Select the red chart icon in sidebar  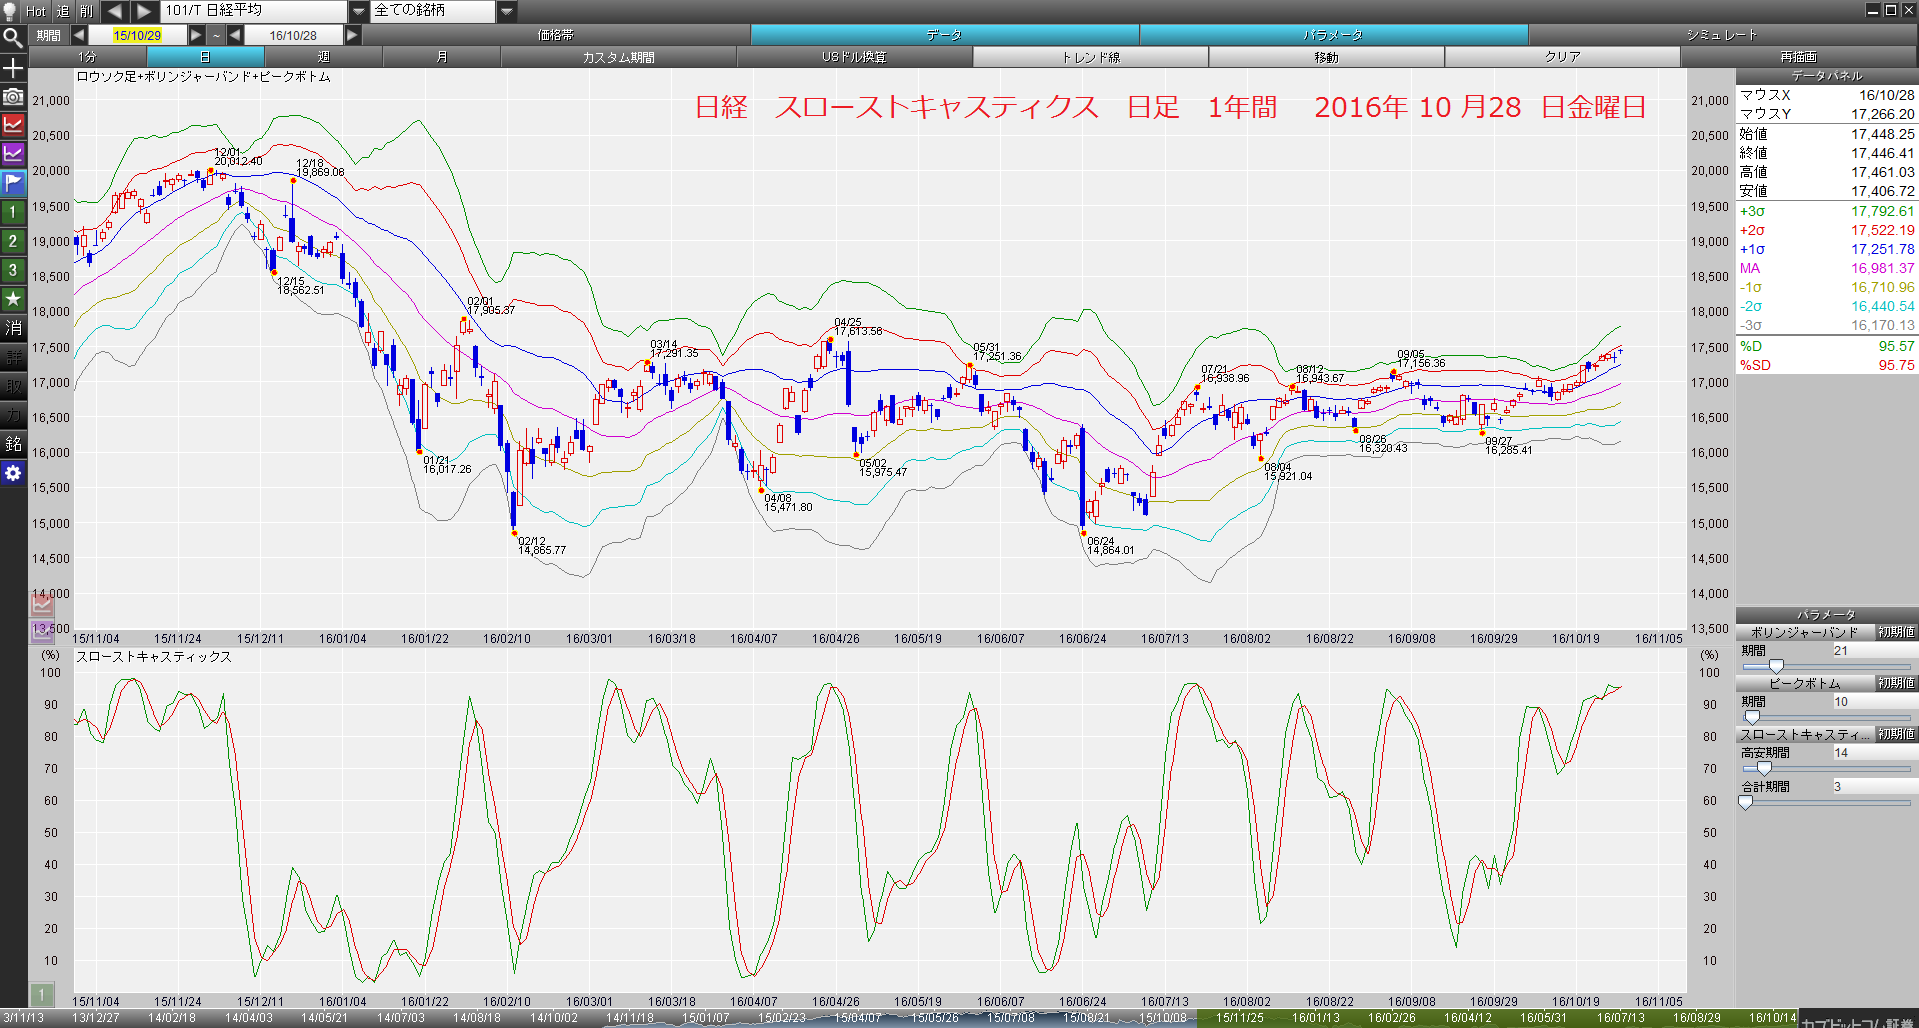click(x=13, y=125)
